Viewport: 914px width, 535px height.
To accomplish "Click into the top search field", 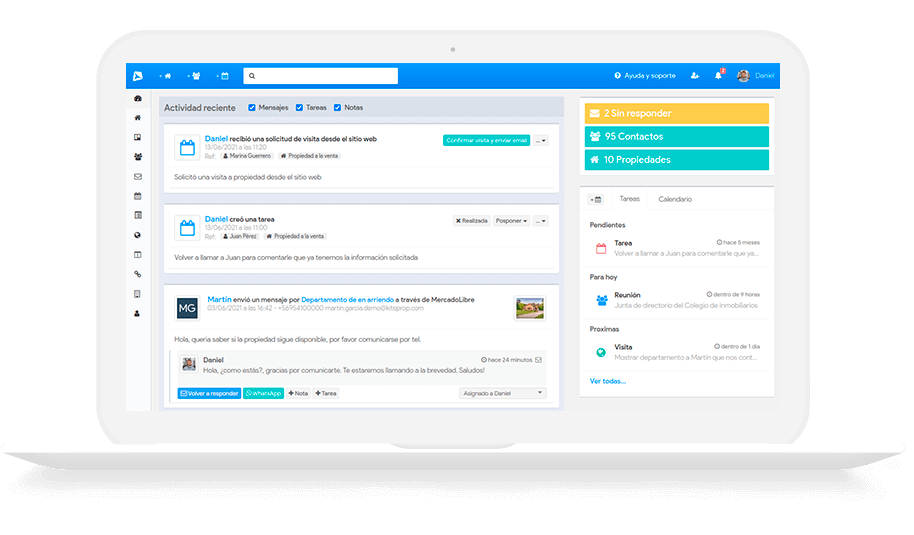I will tap(321, 76).
